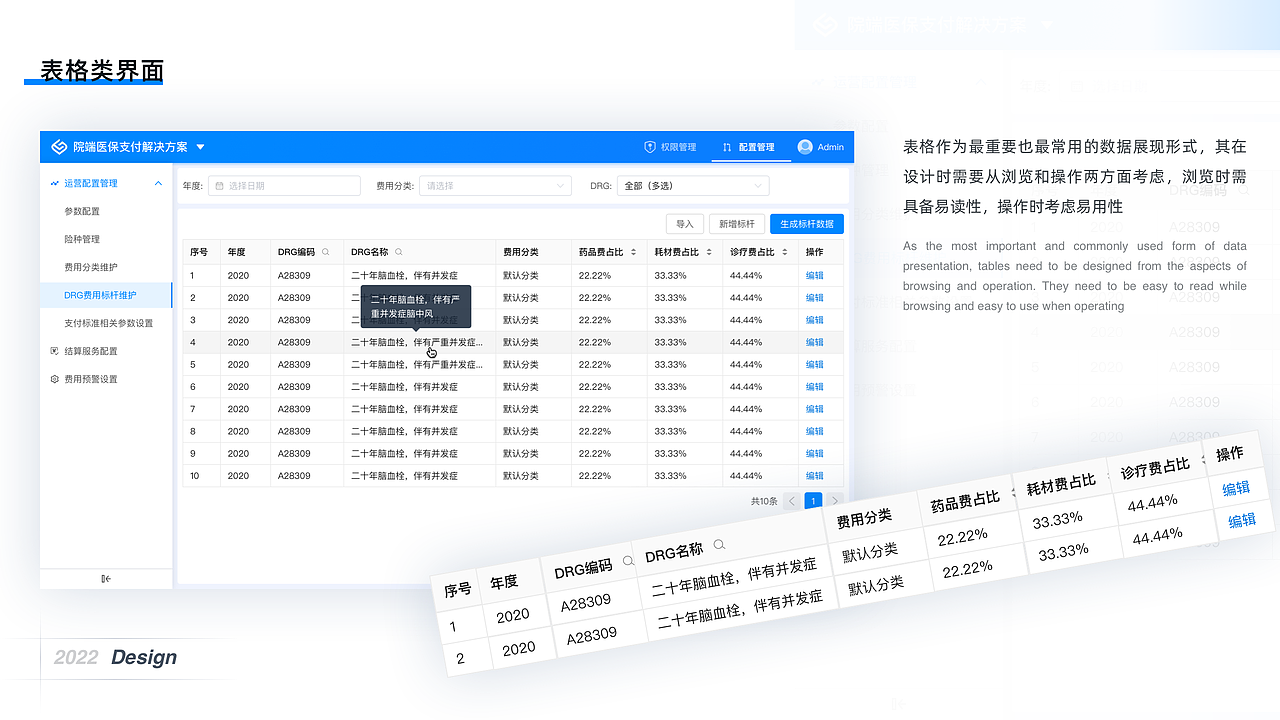The width and height of the screenshot is (1280, 720).
Task: Open 支付标准相关参数设置 in the sidebar
Action: (x=109, y=323)
